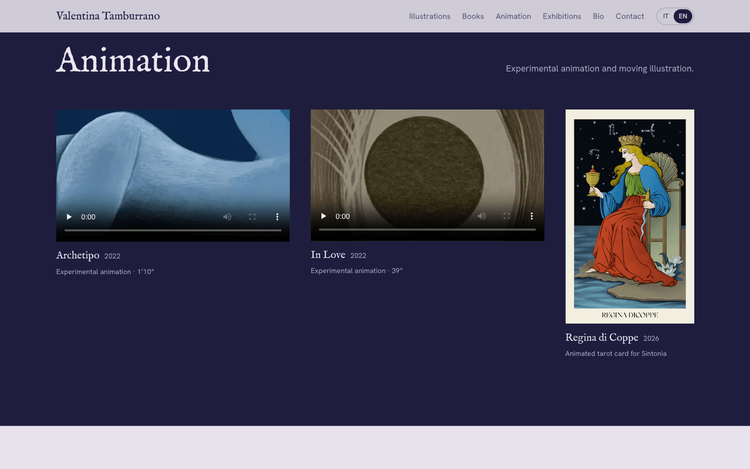This screenshot has height=469, width=750.
Task: Open more options on In Love video
Action: point(531,216)
